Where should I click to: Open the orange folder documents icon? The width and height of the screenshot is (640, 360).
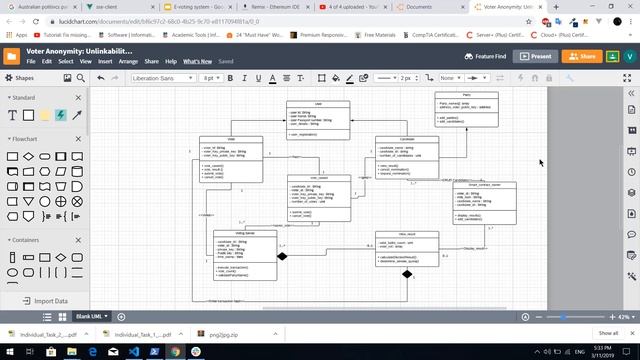[11, 56]
